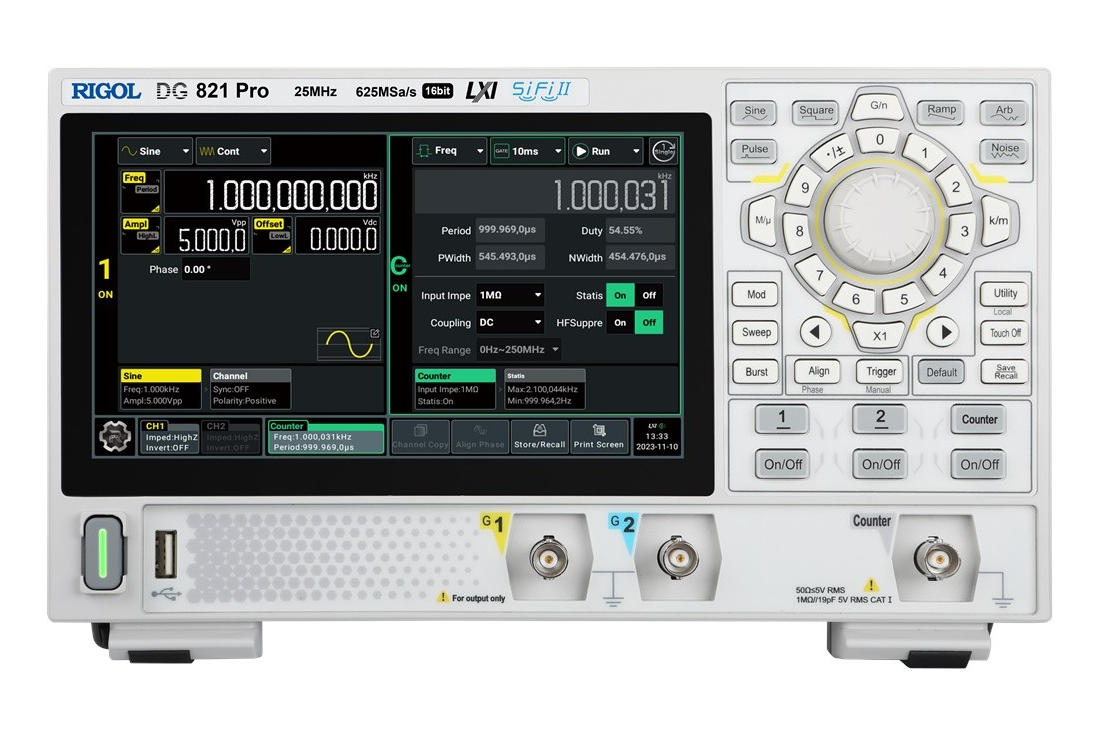This screenshot has width=1101, height=734.
Task: Select the Channel info tab
Action: point(251,389)
